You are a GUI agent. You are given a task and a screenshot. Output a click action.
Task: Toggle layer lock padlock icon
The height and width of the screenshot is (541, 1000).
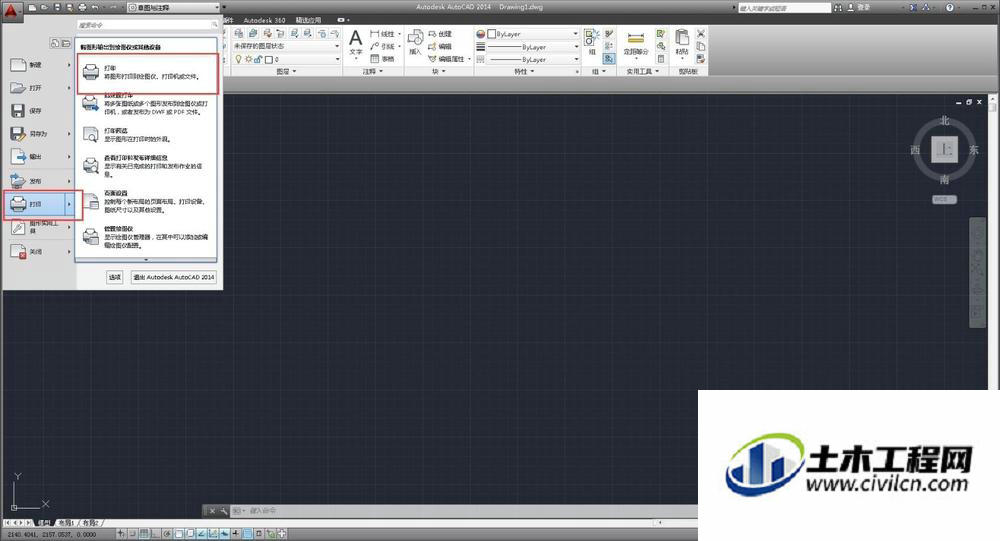click(258, 59)
